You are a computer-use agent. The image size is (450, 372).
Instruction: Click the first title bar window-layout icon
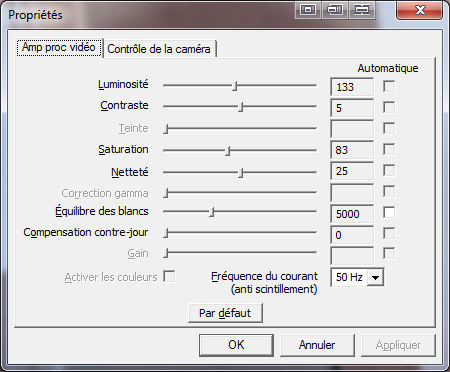[x=308, y=10]
